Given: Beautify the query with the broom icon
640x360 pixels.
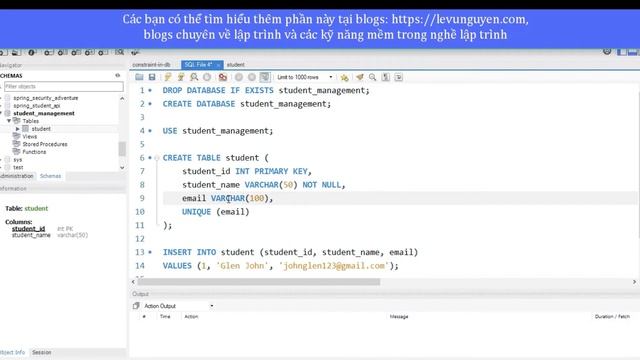Looking at the screenshot, I should 360,77.
